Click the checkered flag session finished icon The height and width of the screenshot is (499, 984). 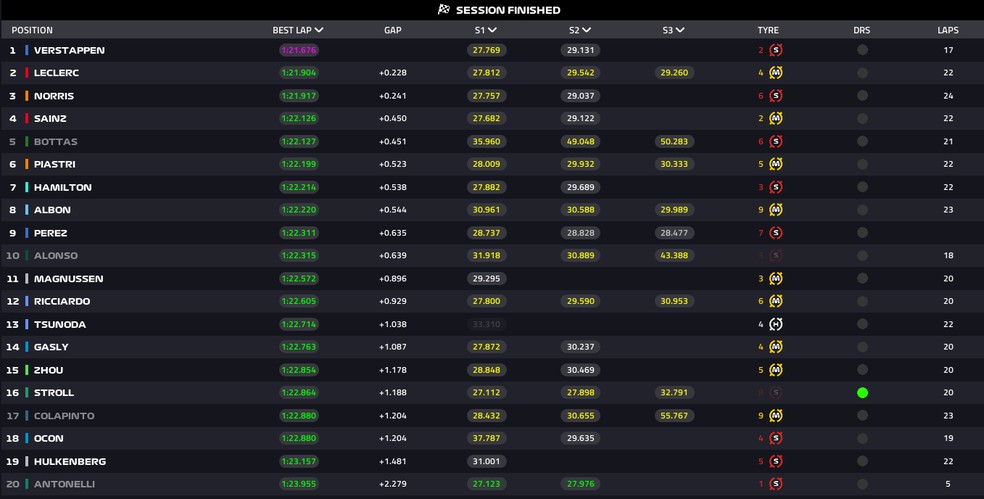pos(444,9)
